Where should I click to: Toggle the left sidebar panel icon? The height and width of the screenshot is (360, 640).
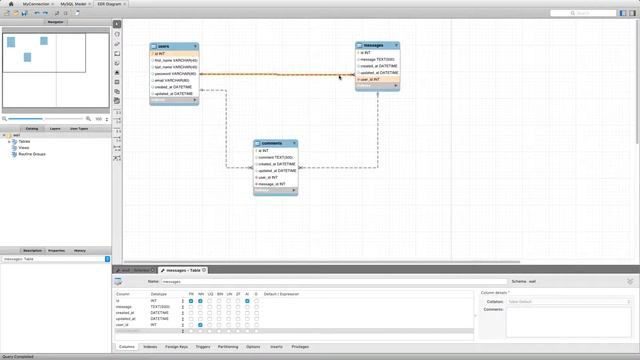(623, 13)
